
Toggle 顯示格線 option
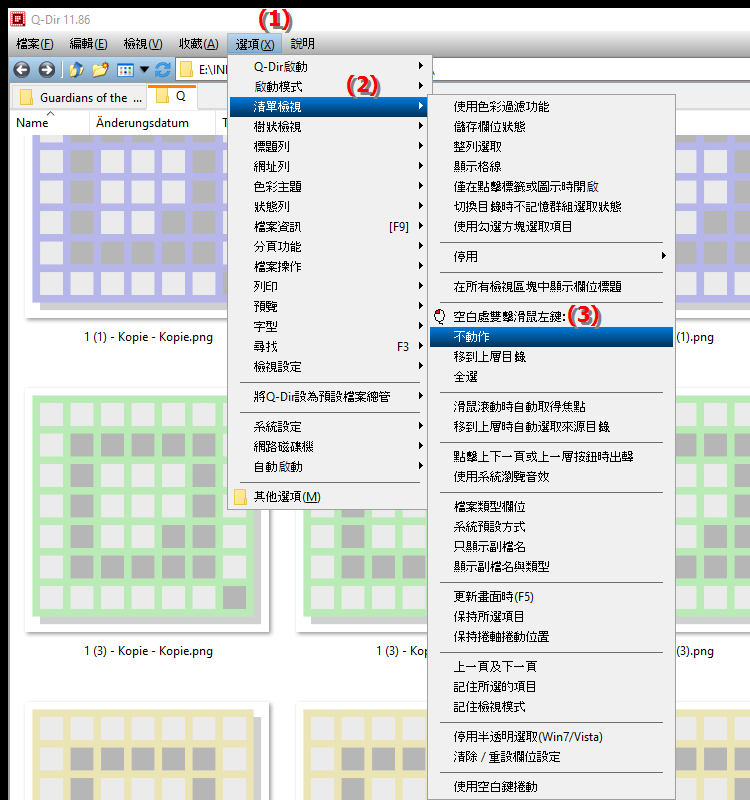click(552, 166)
